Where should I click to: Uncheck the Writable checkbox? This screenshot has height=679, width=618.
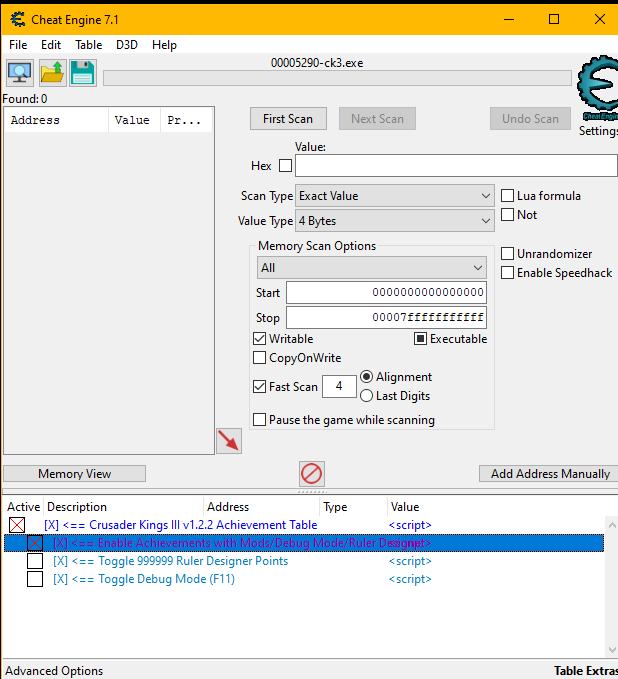point(259,339)
